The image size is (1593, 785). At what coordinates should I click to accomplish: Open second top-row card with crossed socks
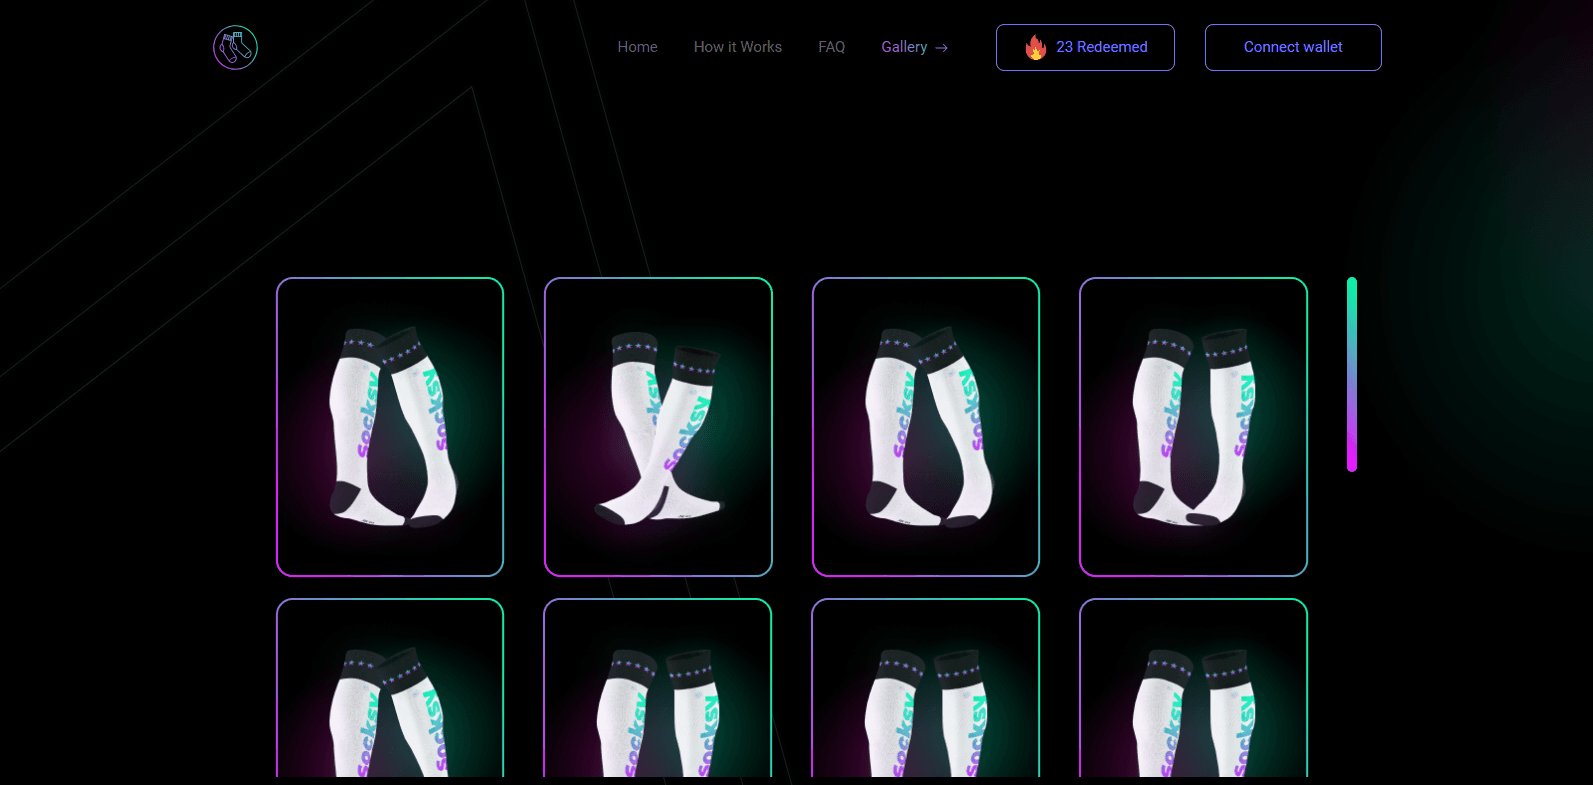[658, 427]
